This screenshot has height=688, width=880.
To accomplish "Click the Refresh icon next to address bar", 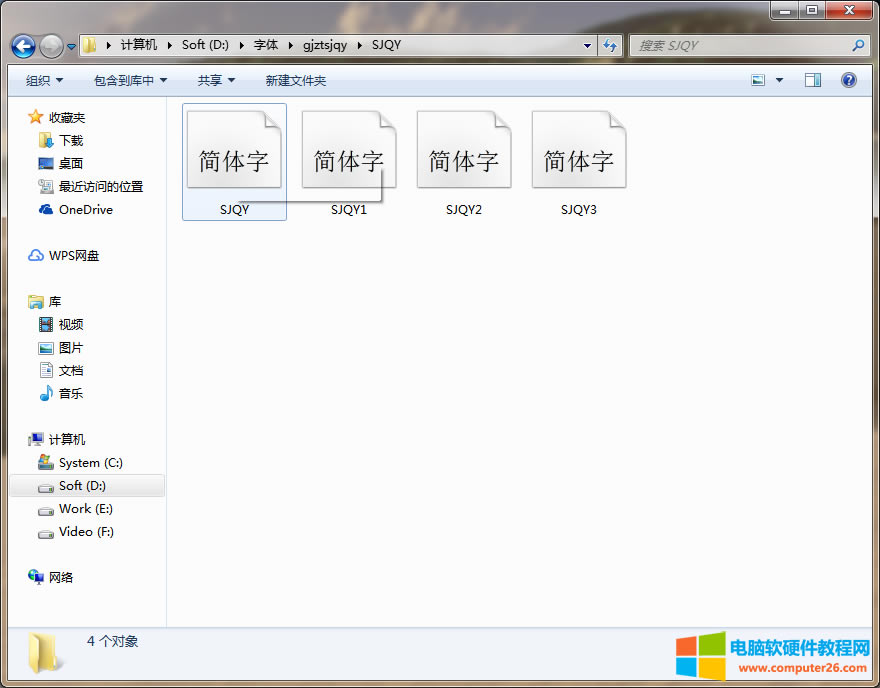I will coord(610,45).
